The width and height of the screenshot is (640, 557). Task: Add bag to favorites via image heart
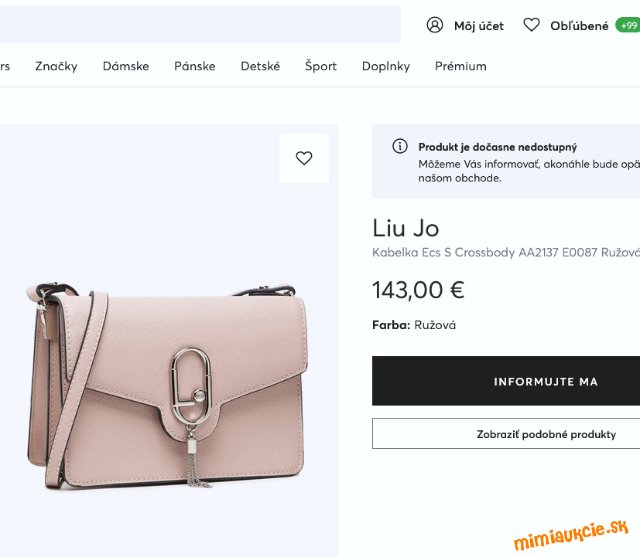(304, 158)
